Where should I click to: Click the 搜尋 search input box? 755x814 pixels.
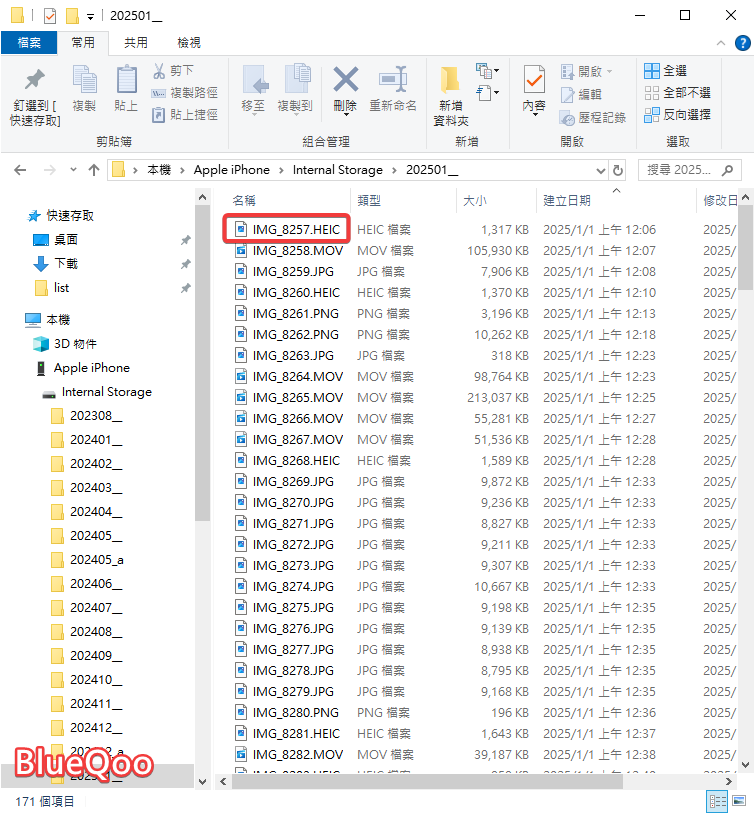[x=678, y=170]
